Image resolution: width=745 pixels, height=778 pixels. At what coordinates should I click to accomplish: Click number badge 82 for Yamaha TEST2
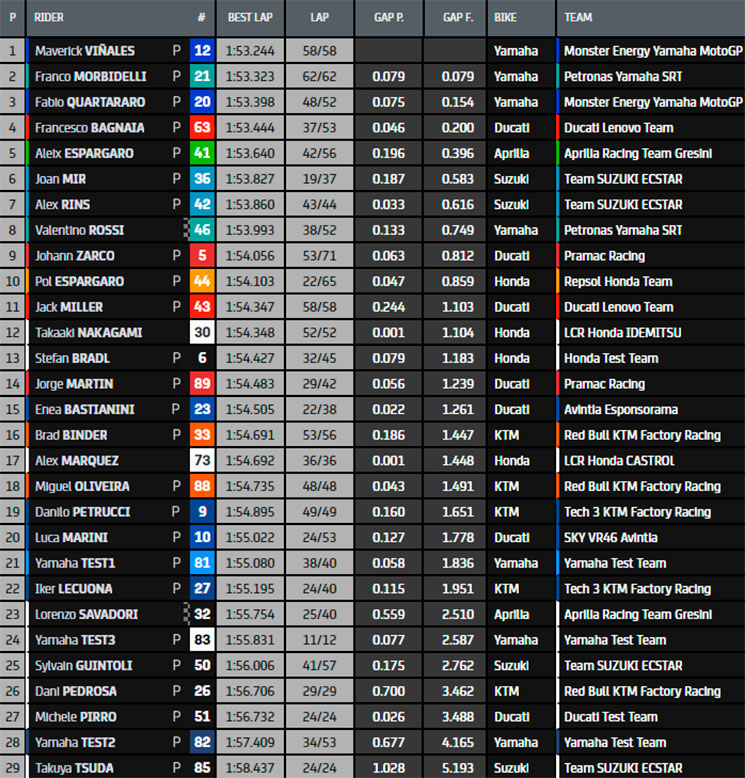202,742
